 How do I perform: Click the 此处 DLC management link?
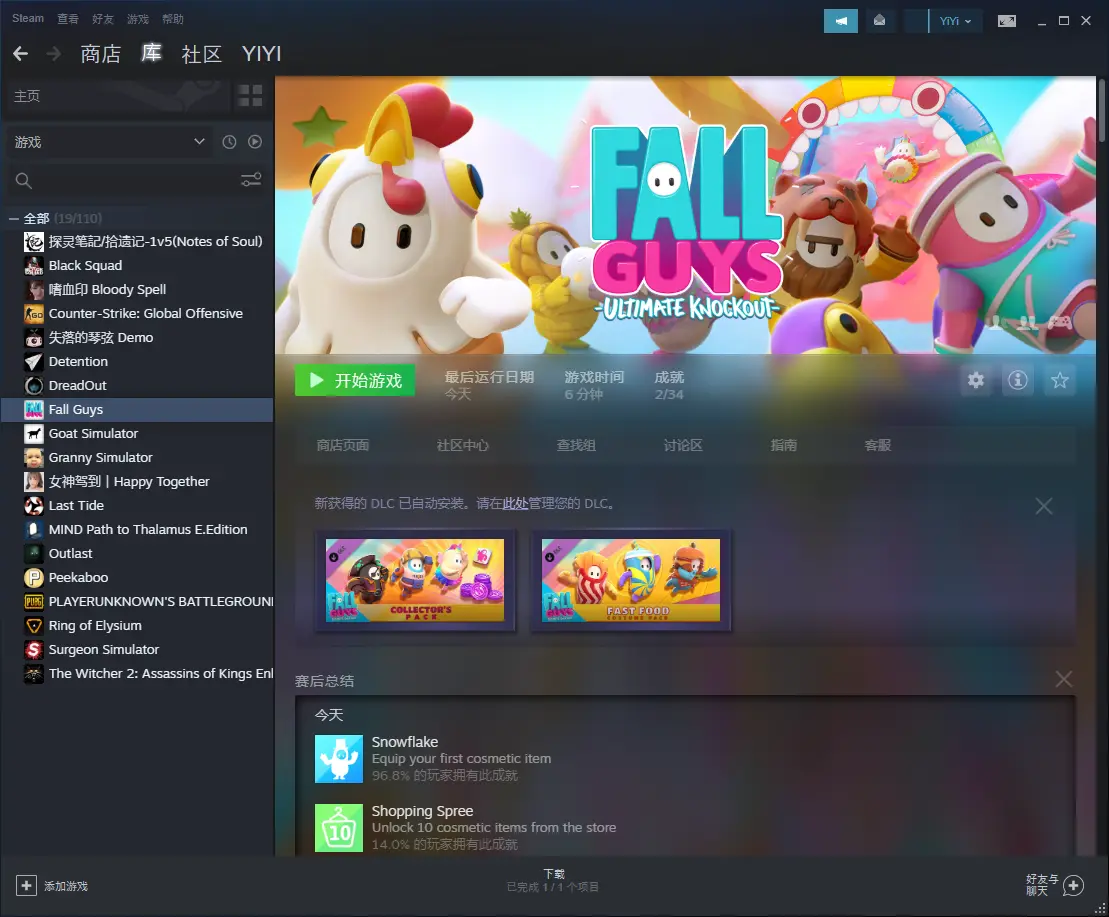515,503
